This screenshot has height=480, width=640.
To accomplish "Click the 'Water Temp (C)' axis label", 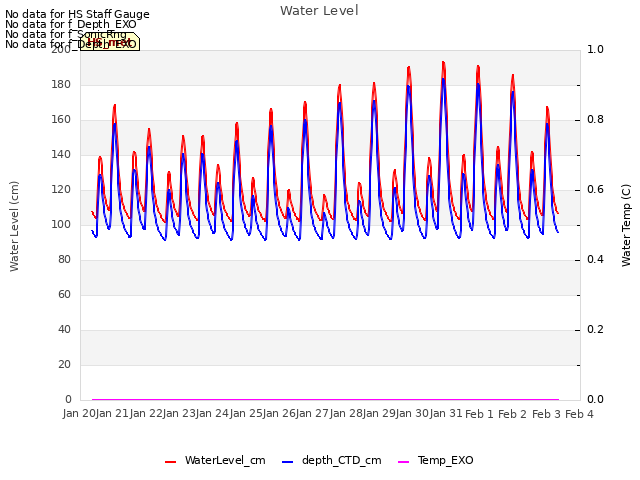I will tap(626, 225).
